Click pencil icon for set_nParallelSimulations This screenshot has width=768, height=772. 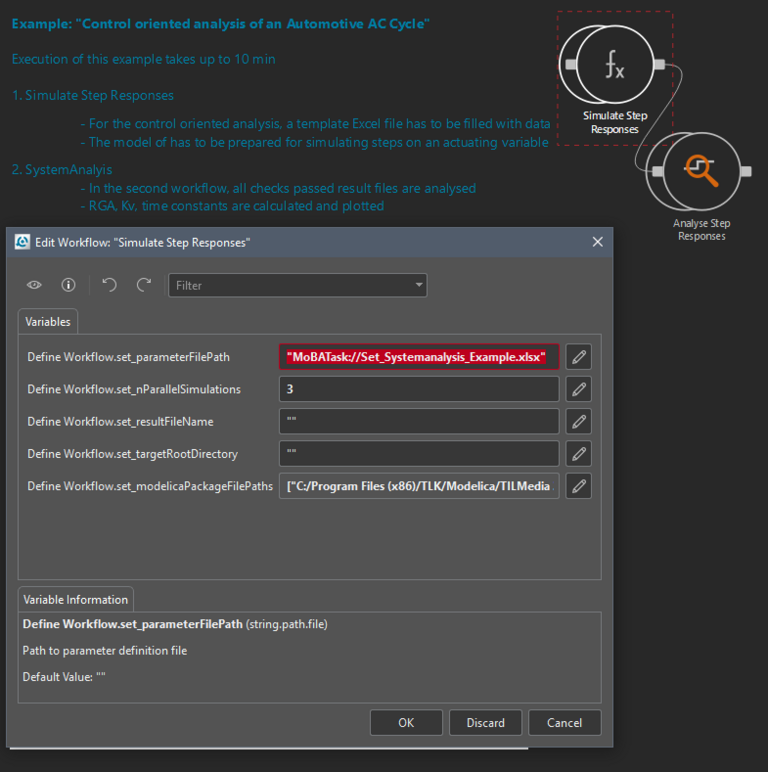click(578, 389)
